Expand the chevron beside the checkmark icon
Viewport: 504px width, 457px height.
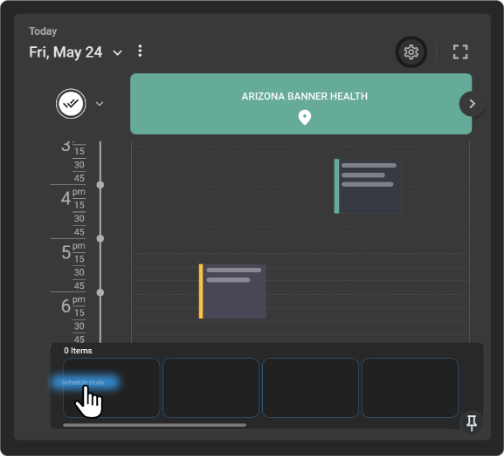click(x=99, y=104)
